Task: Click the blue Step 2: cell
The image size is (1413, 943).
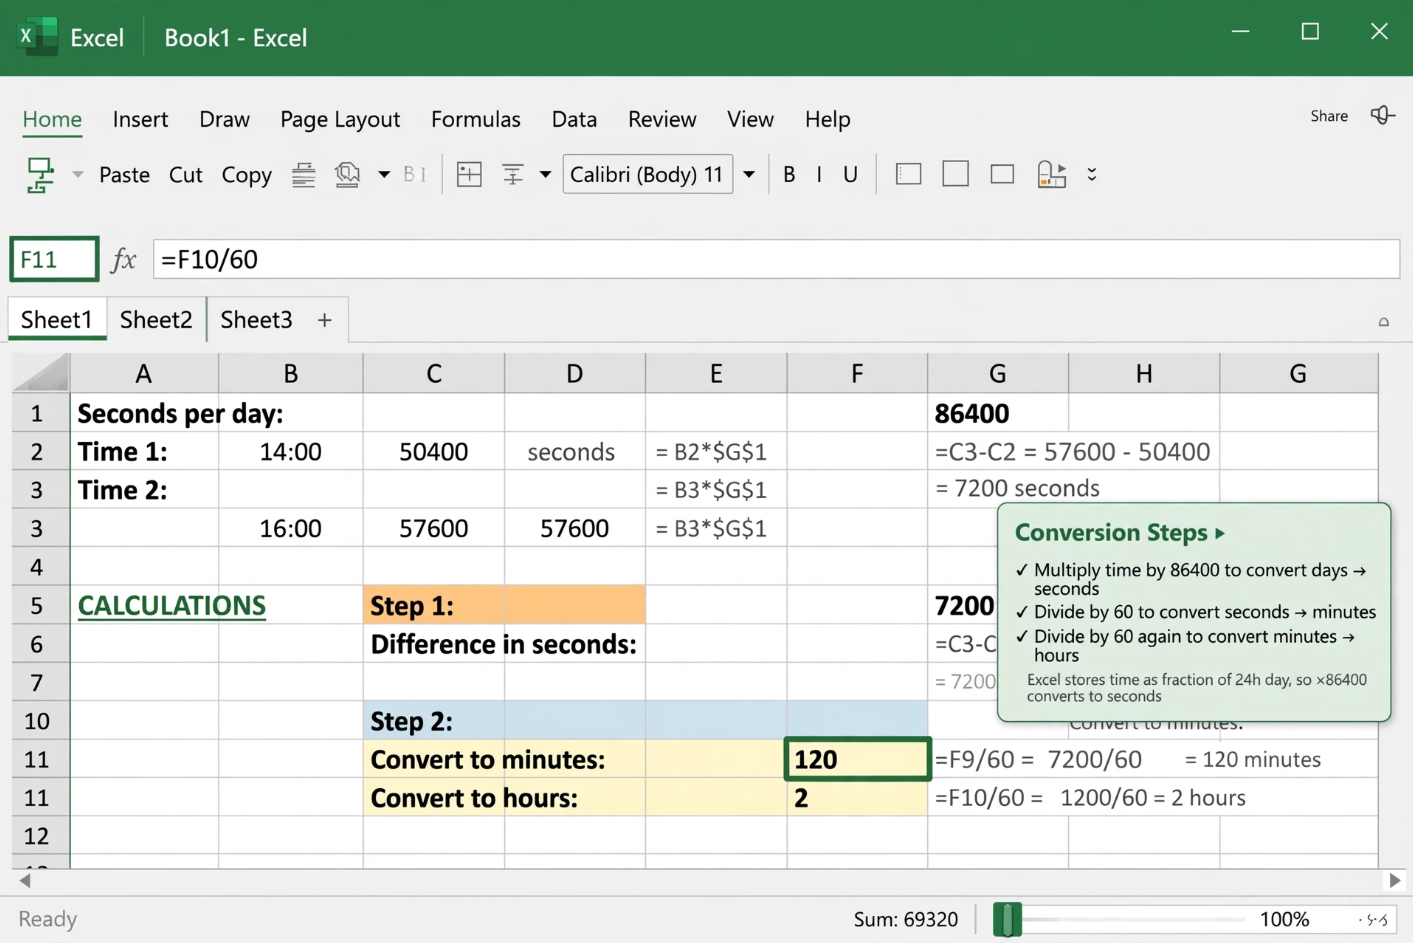Action: 645,720
